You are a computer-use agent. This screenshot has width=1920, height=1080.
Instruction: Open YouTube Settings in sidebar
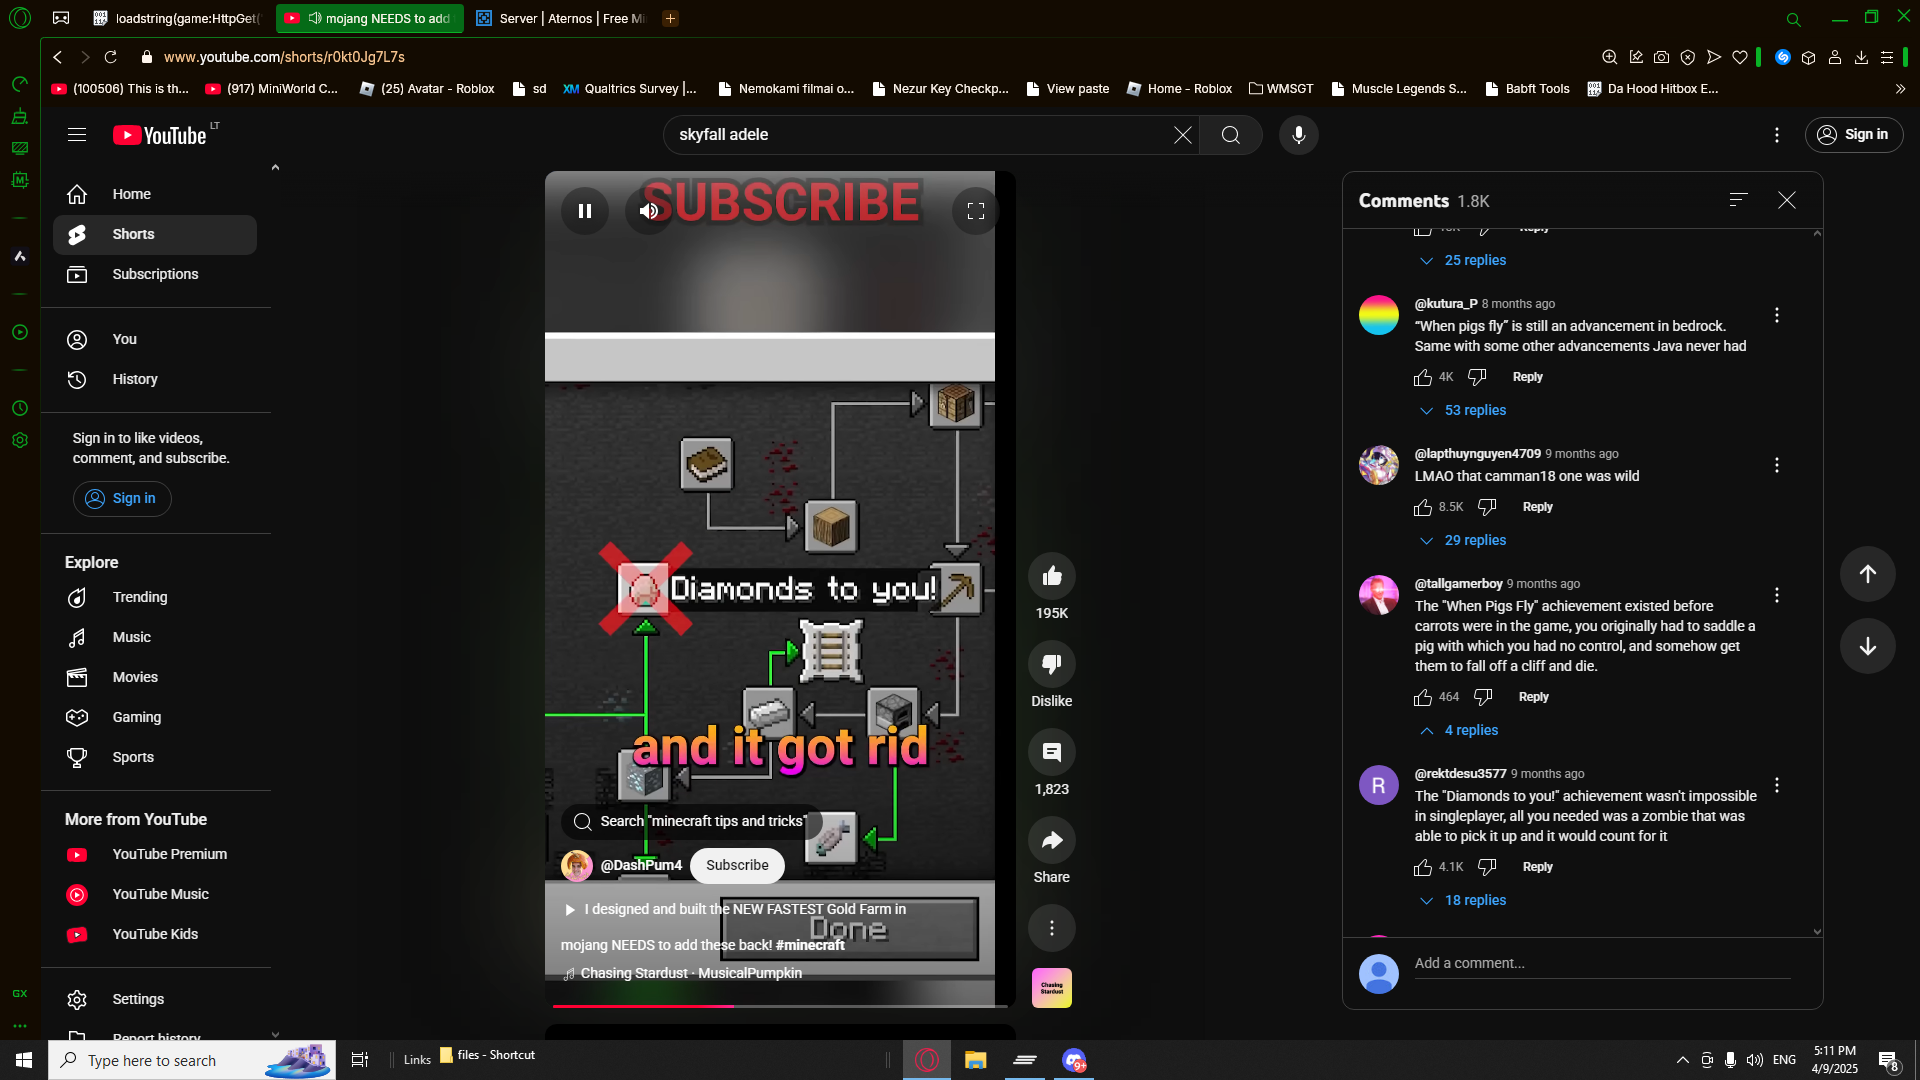click(x=155, y=1000)
